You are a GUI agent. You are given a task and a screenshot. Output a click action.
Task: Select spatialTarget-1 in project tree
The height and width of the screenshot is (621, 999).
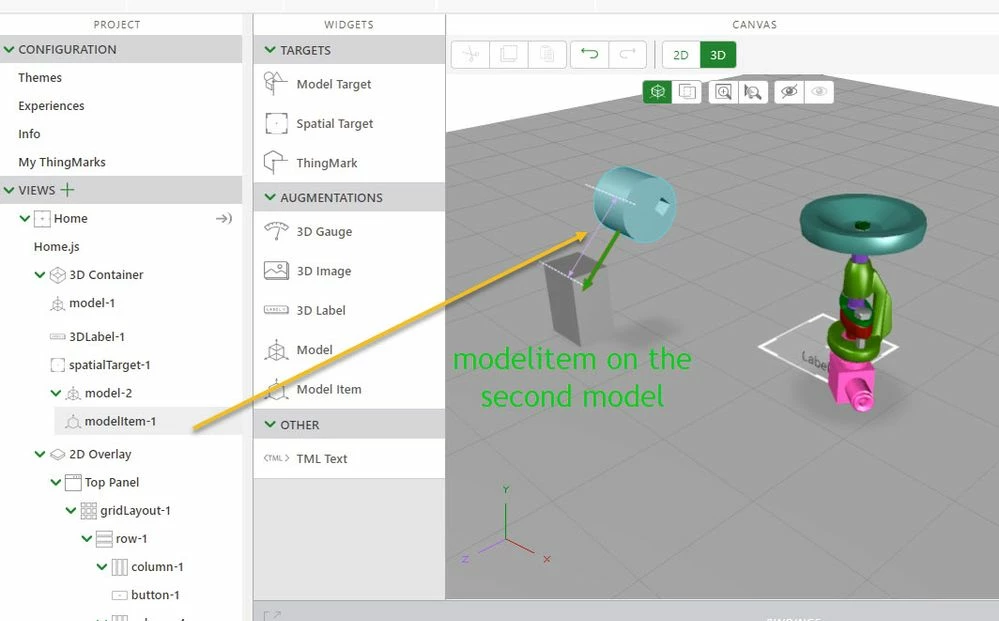click(110, 365)
